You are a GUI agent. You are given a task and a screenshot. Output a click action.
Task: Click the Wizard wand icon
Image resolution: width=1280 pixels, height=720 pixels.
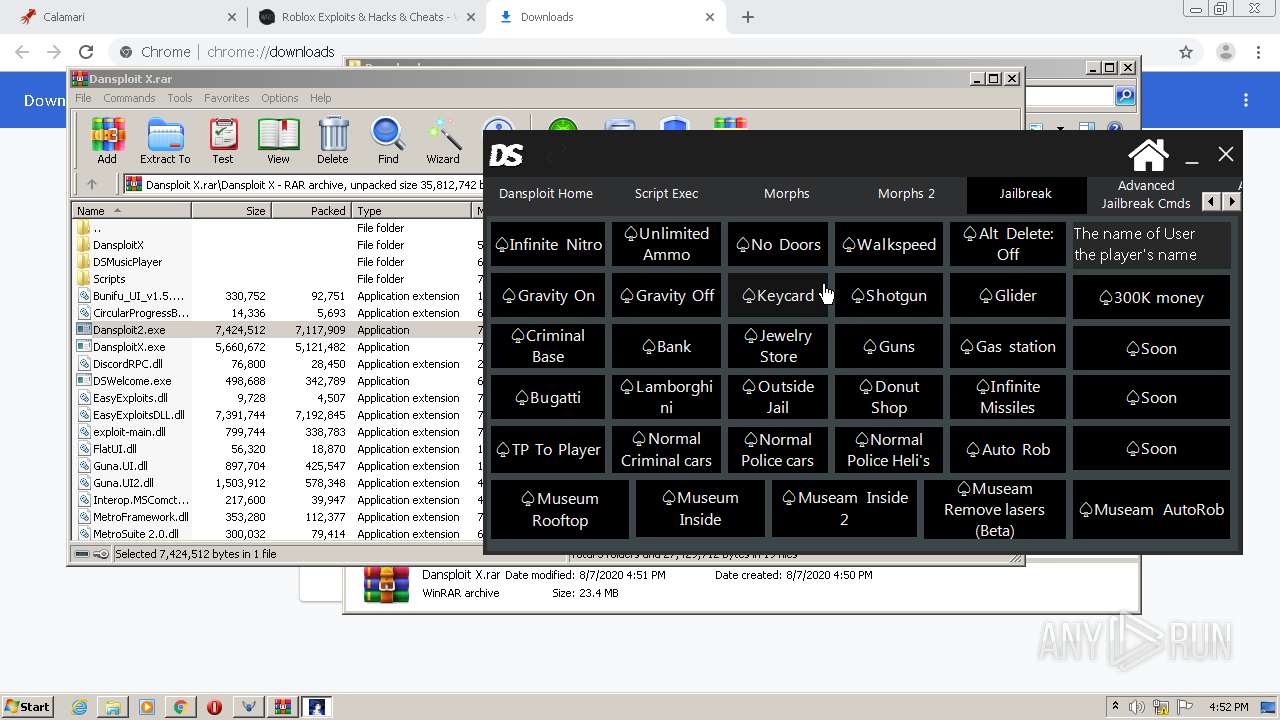click(x=443, y=141)
